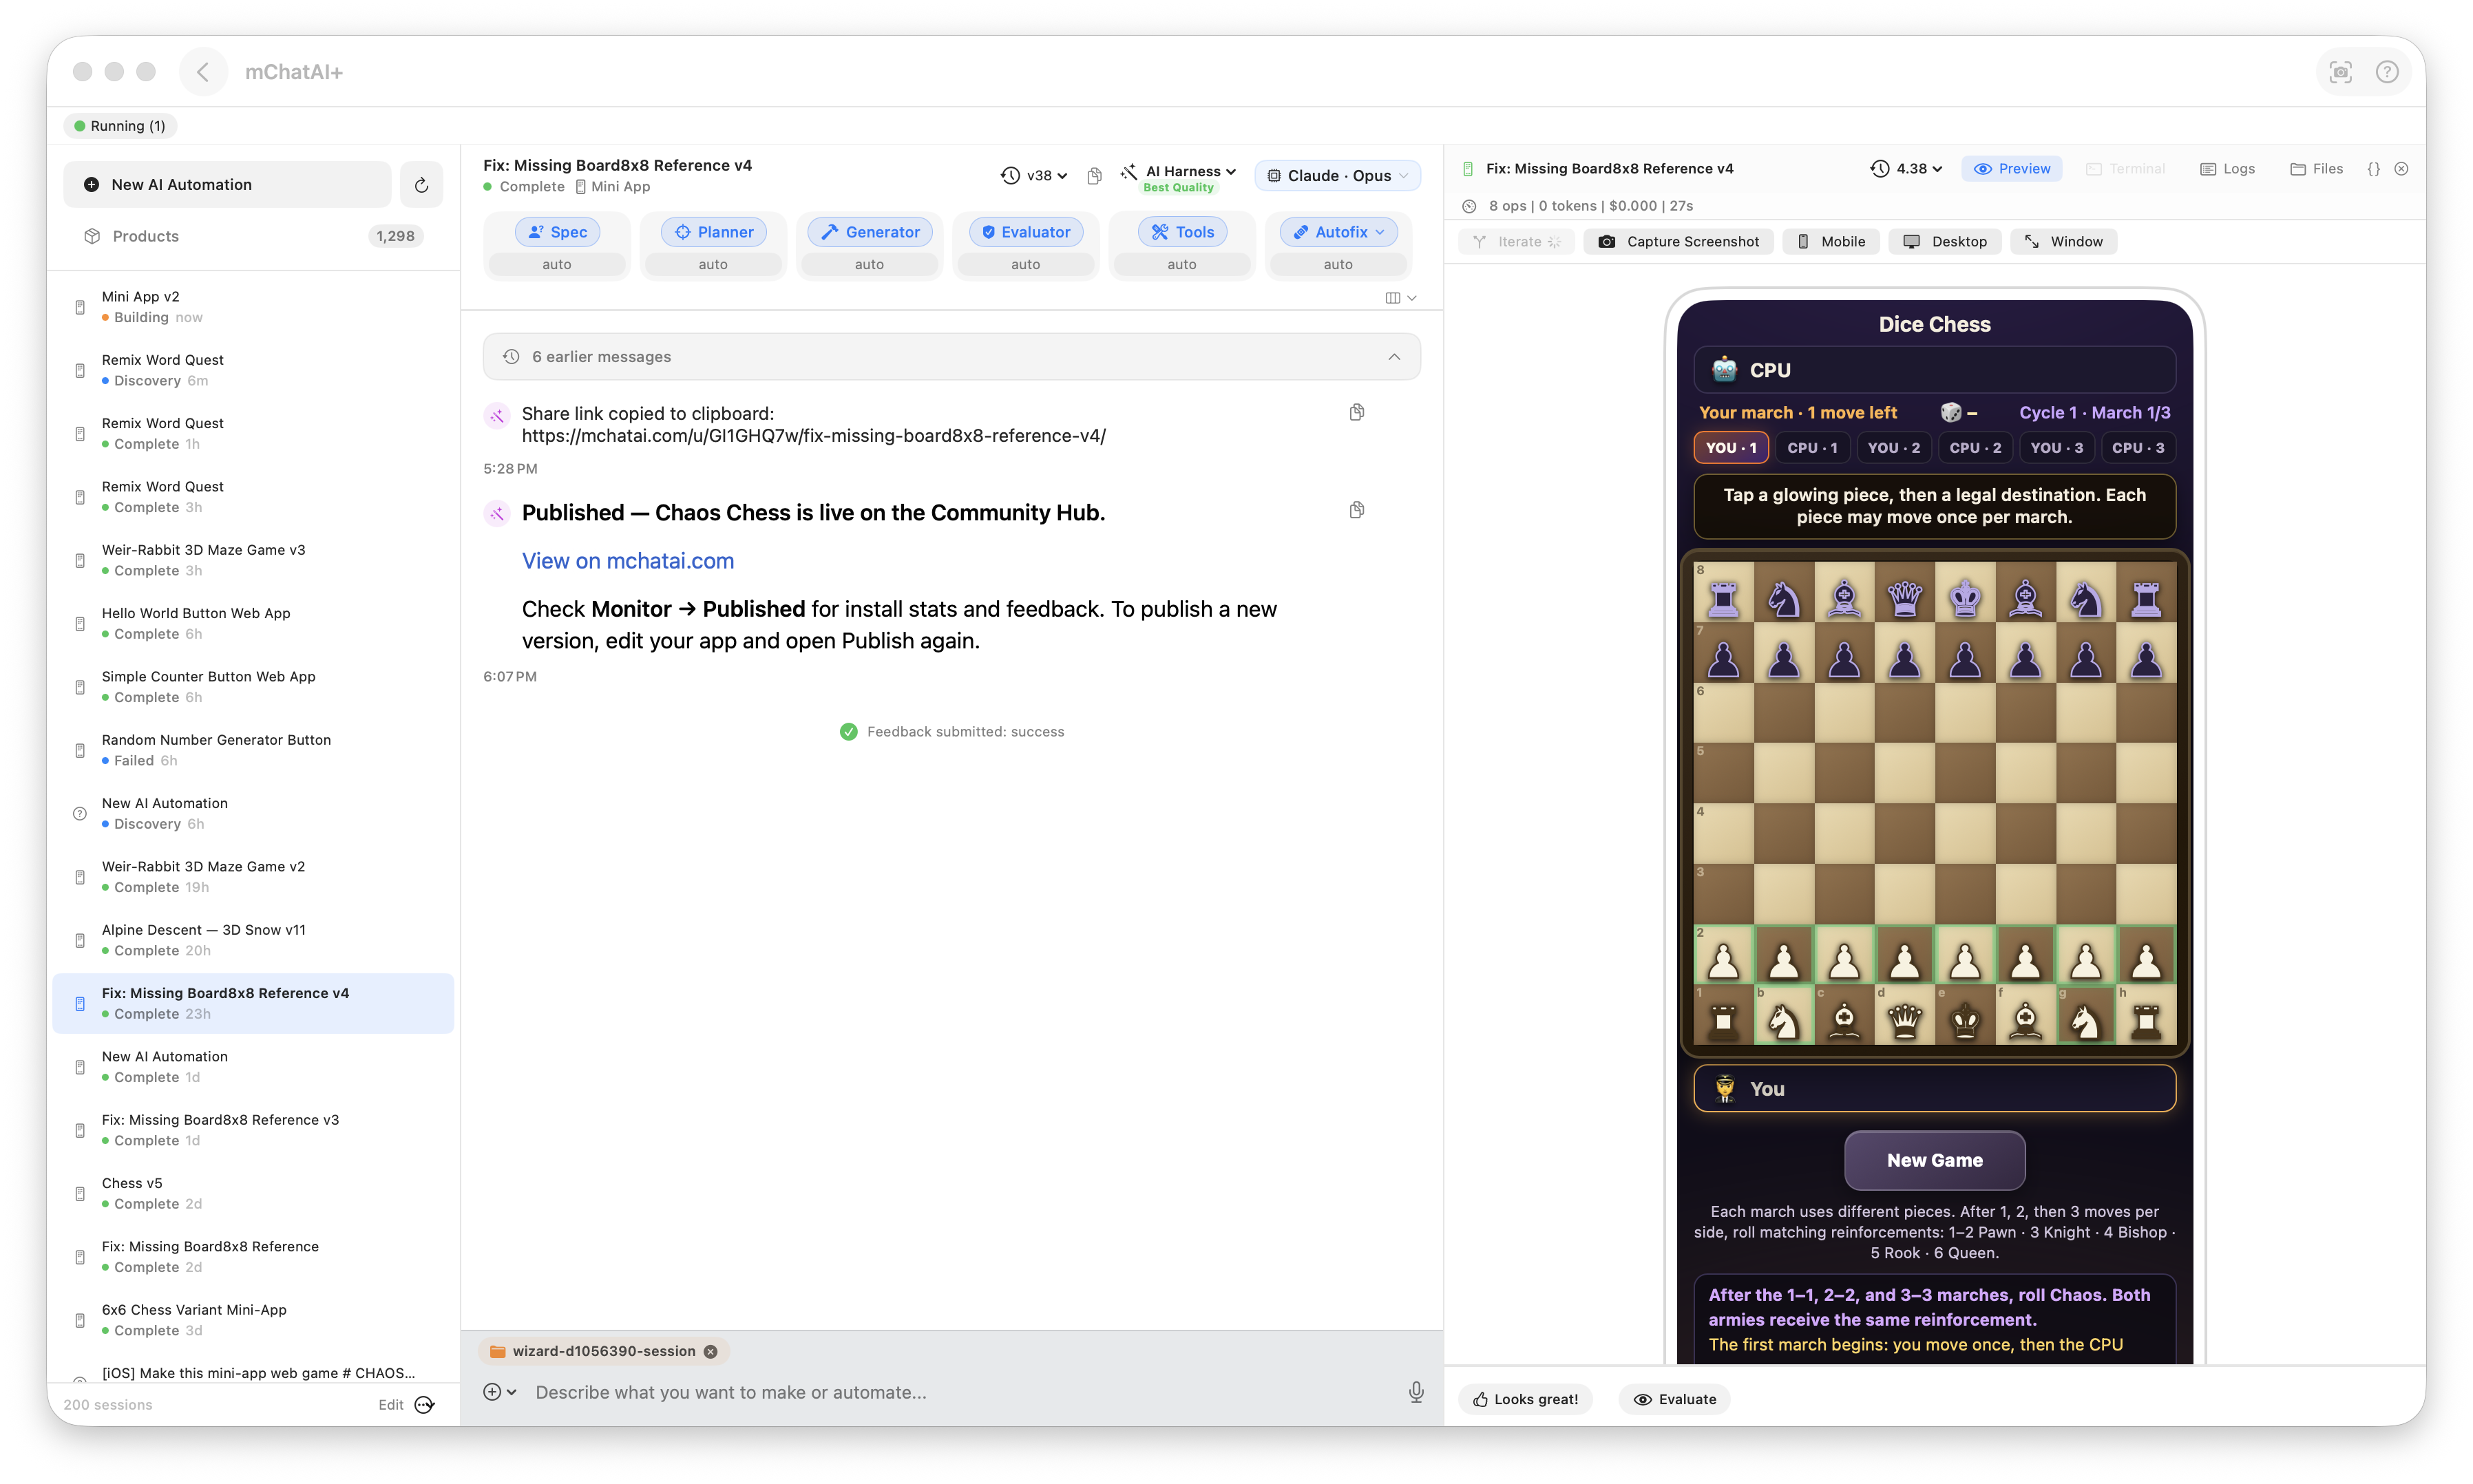Click the white knight on square b1
This screenshot has width=2473, height=1484.
coord(1784,1020)
